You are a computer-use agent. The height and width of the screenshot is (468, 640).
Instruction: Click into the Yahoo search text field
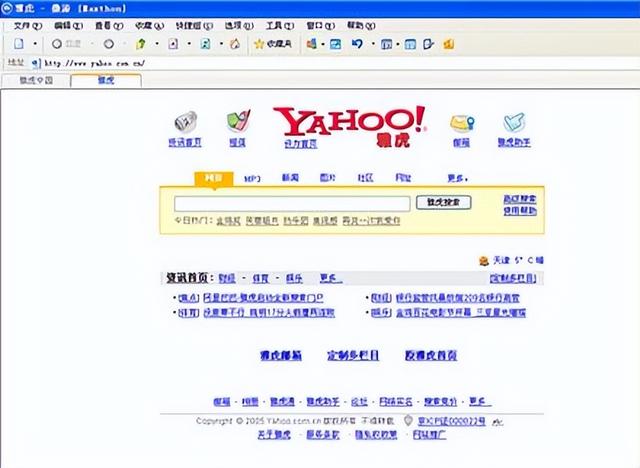(292, 203)
